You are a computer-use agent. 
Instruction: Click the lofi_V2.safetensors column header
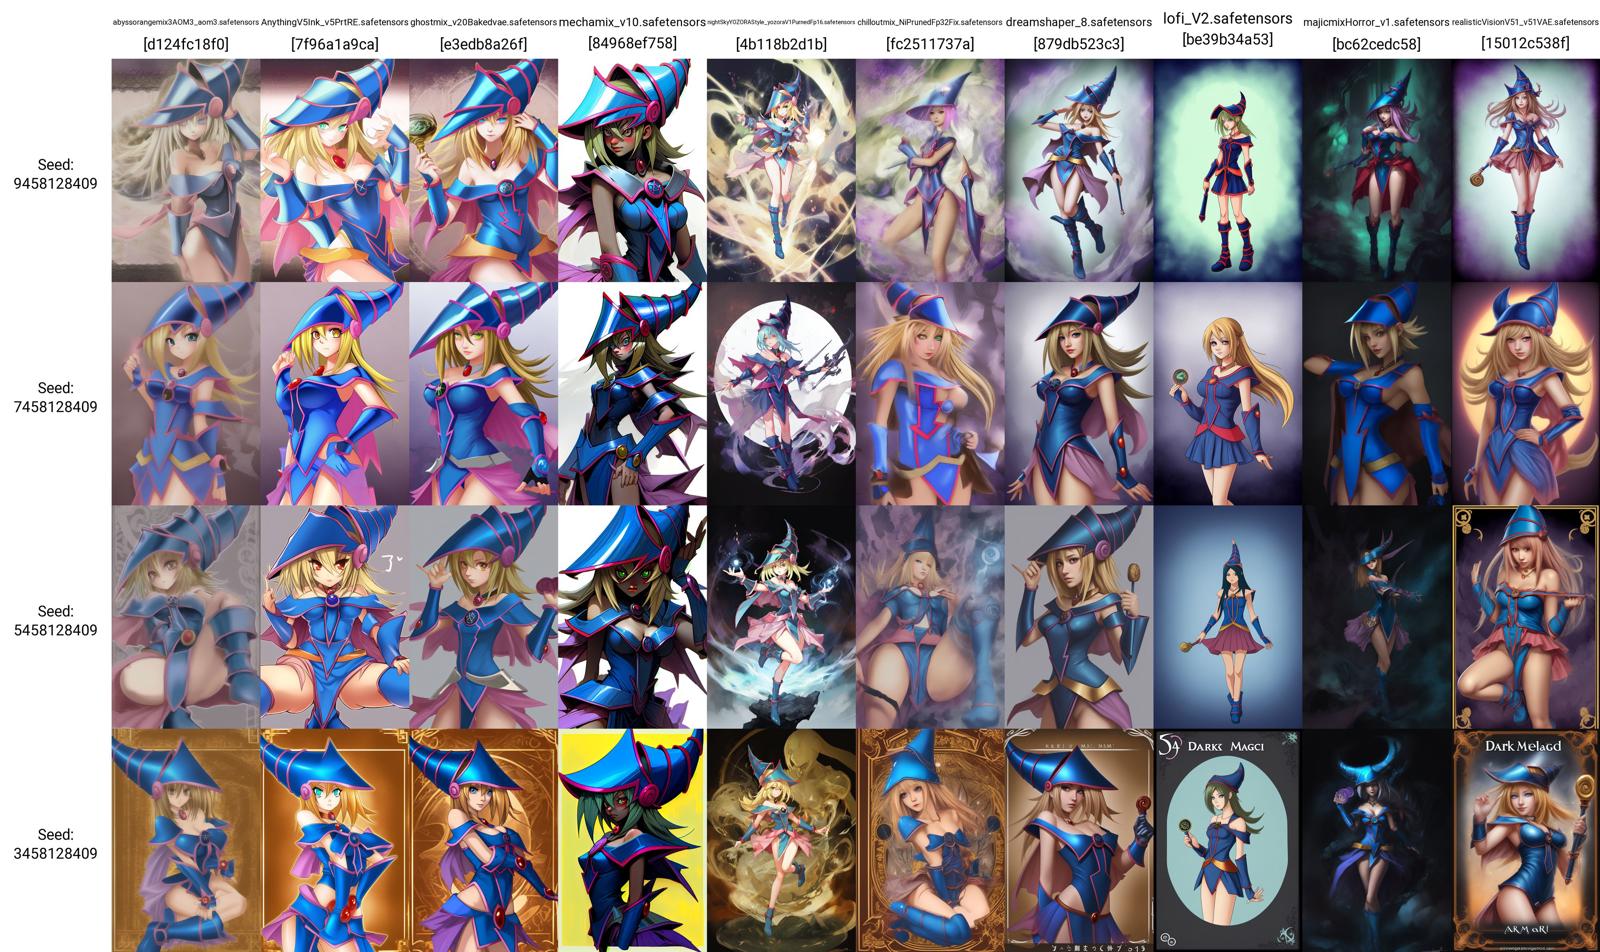tap(1227, 18)
